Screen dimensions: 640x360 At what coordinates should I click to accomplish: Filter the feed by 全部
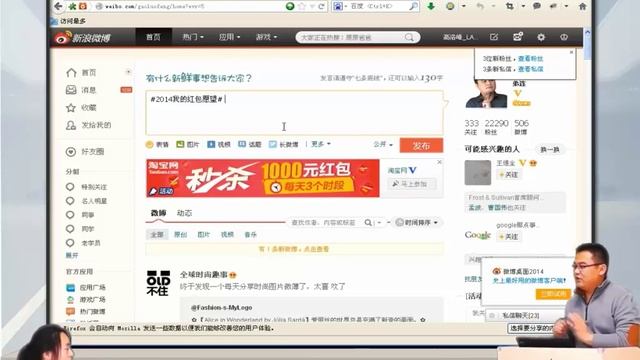(157, 235)
